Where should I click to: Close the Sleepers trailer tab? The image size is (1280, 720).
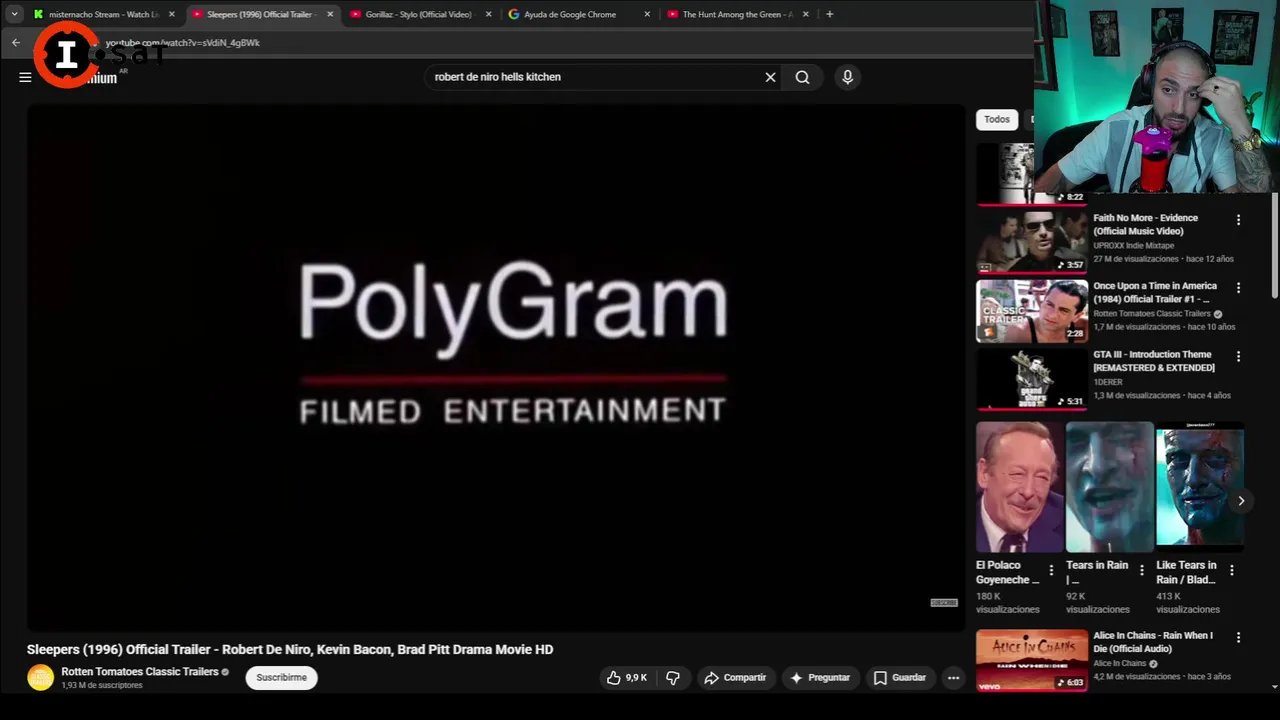tap(330, 14)
